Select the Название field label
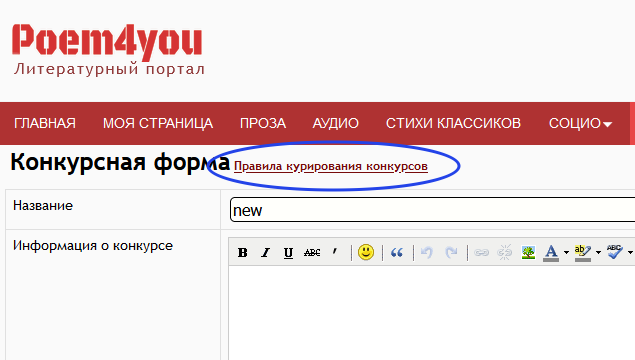 tap(43, 206)
